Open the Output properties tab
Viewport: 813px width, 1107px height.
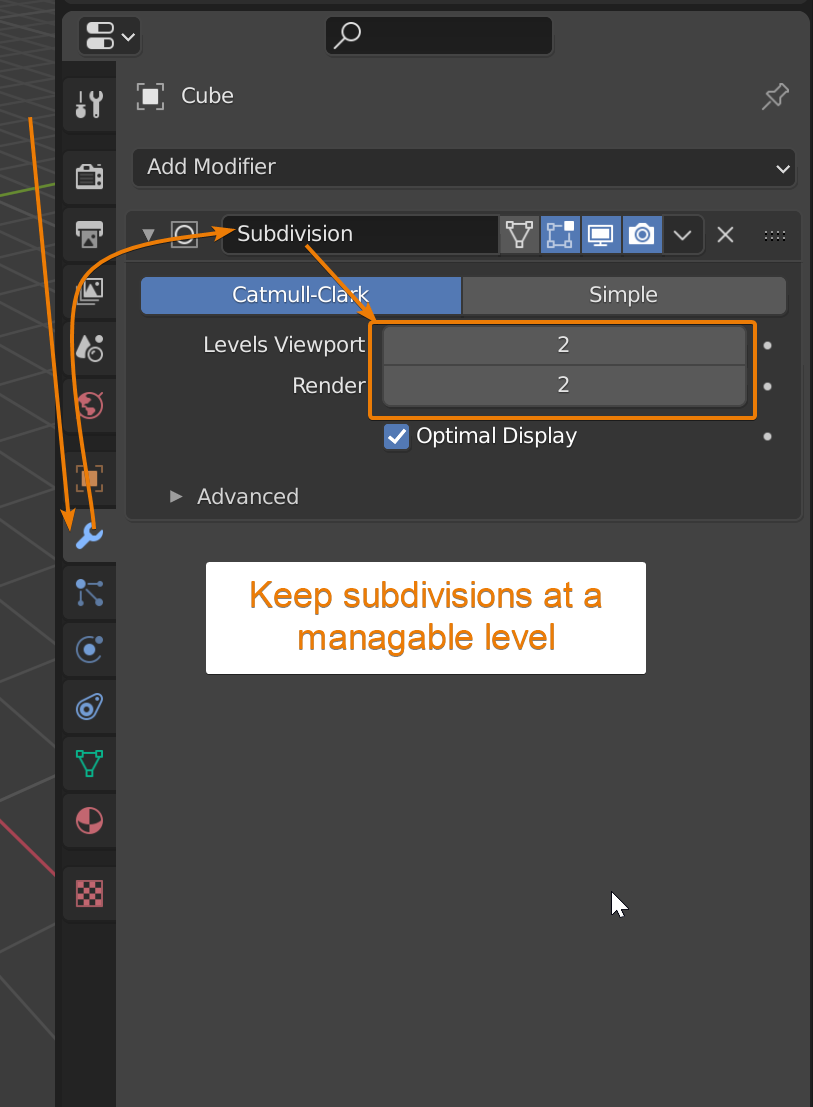click(x=89, y=235)
